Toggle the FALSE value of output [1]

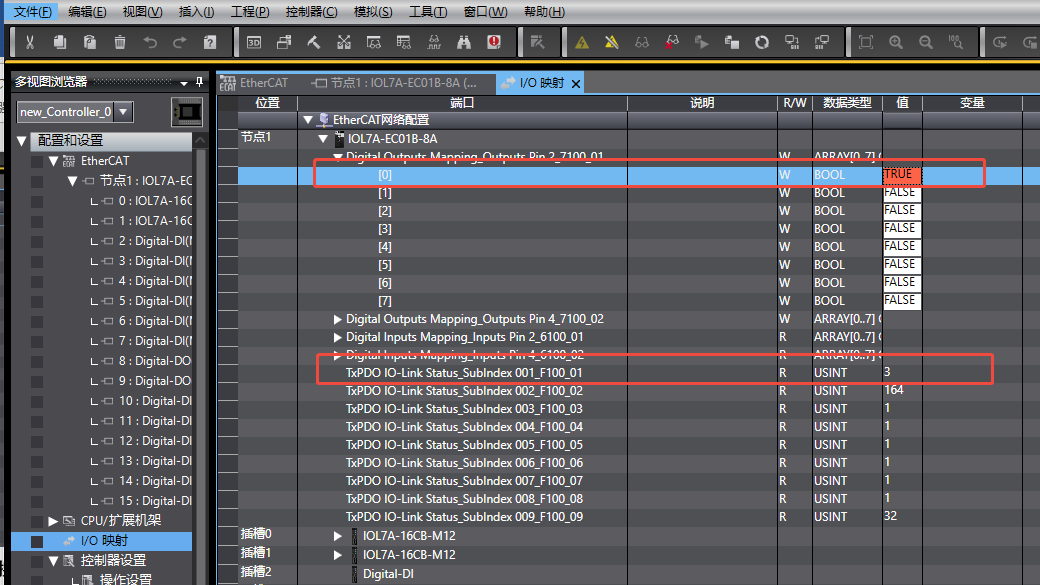tap(901, 193)
